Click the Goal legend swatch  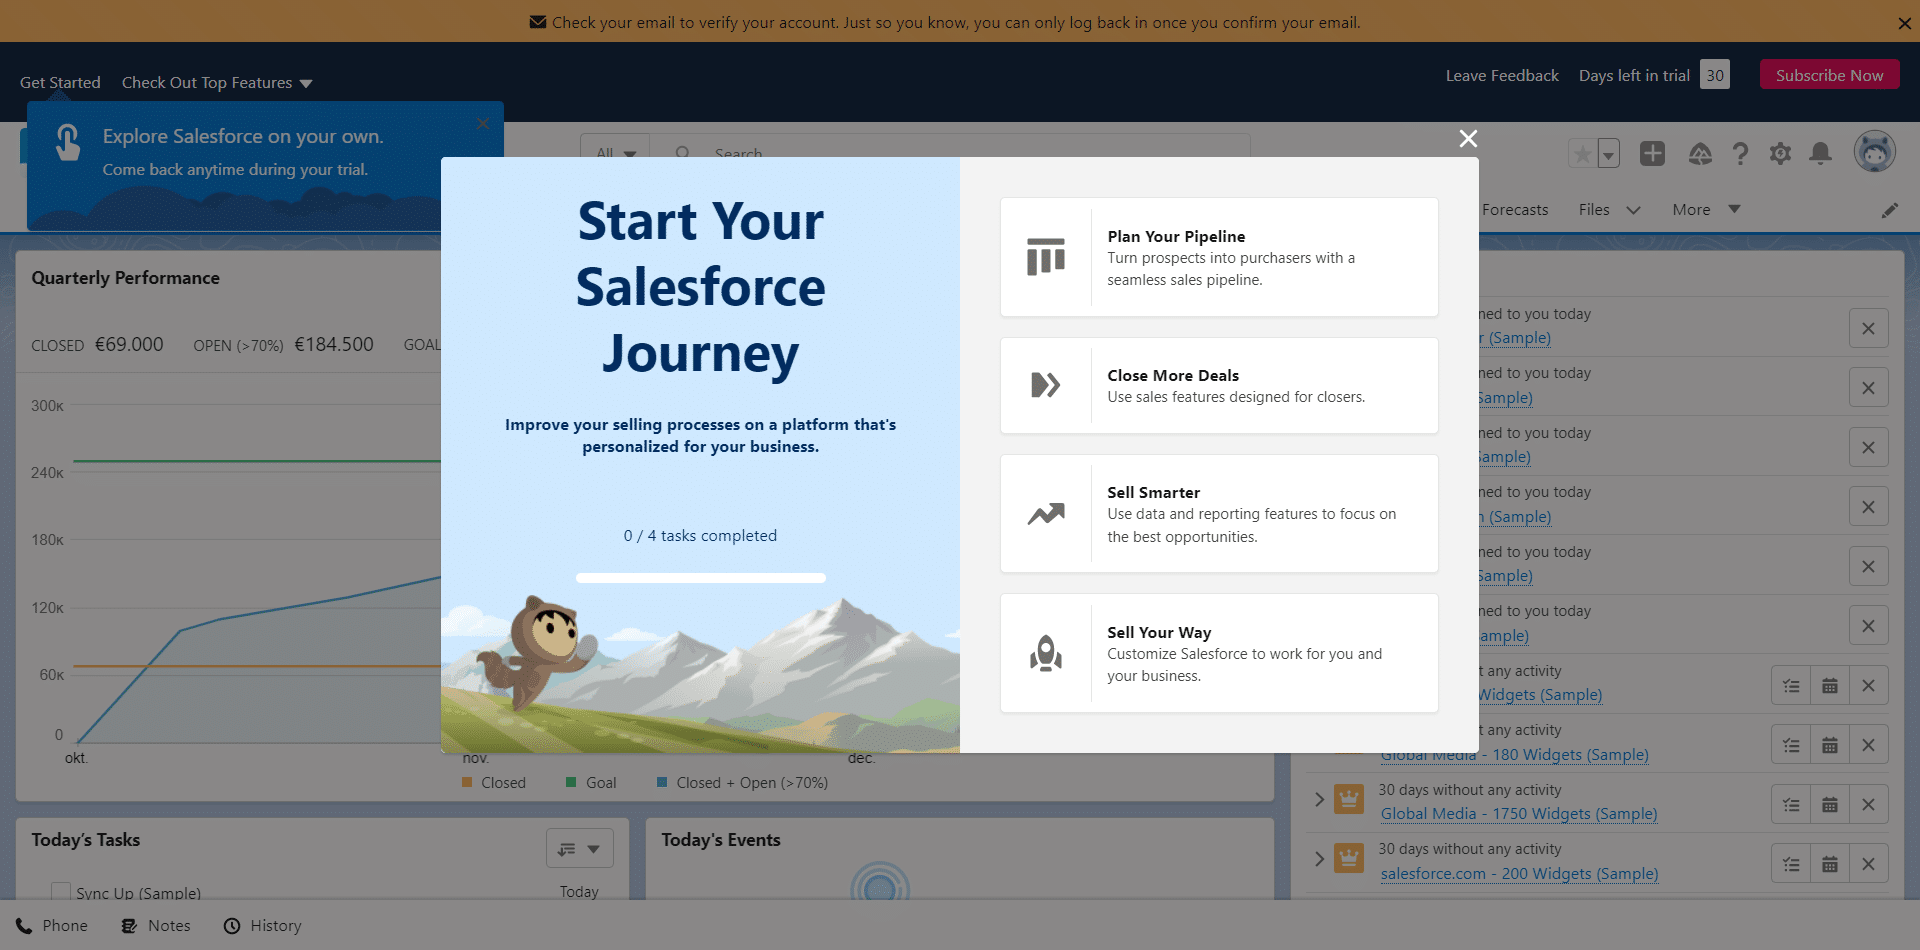(571, 782)
